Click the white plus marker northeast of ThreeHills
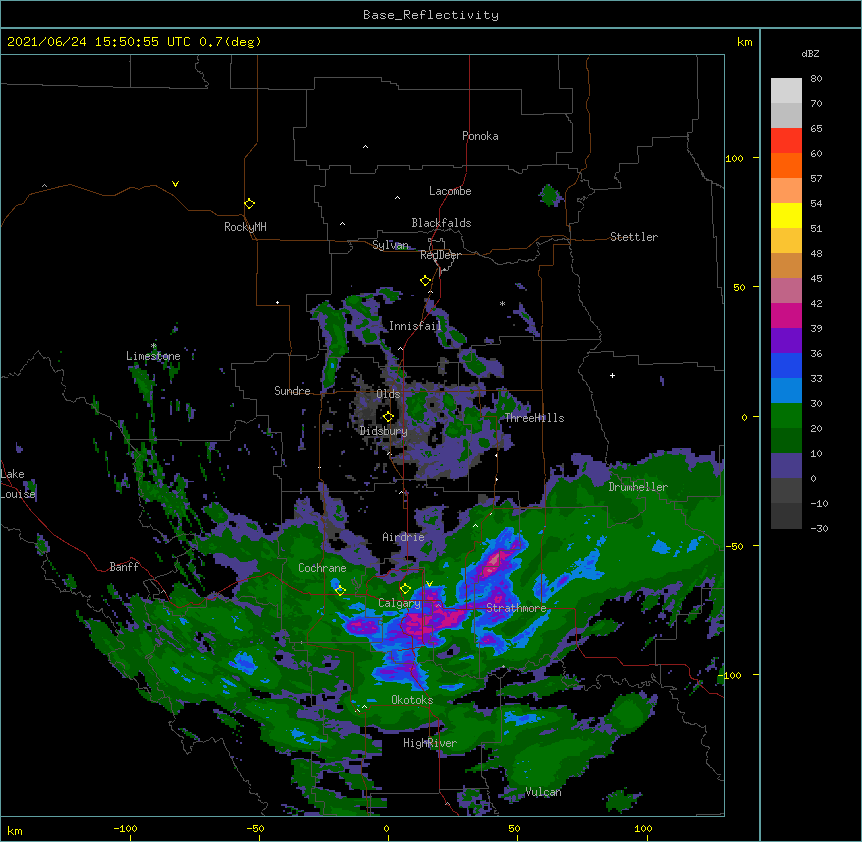 click(612, 375)
